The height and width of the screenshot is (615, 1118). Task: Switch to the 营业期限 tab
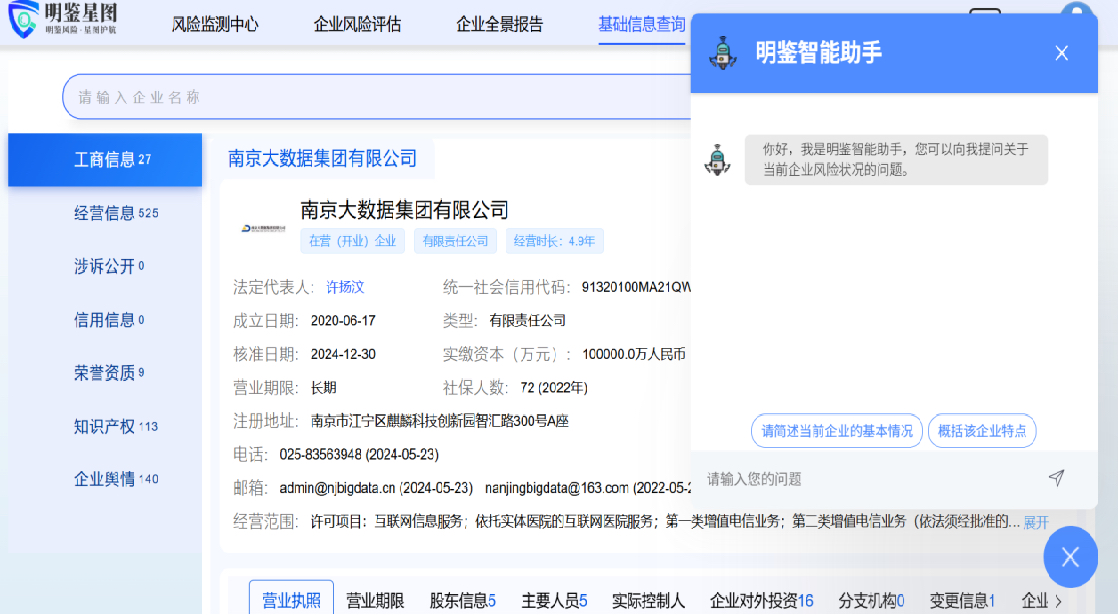tap(375, 601)
